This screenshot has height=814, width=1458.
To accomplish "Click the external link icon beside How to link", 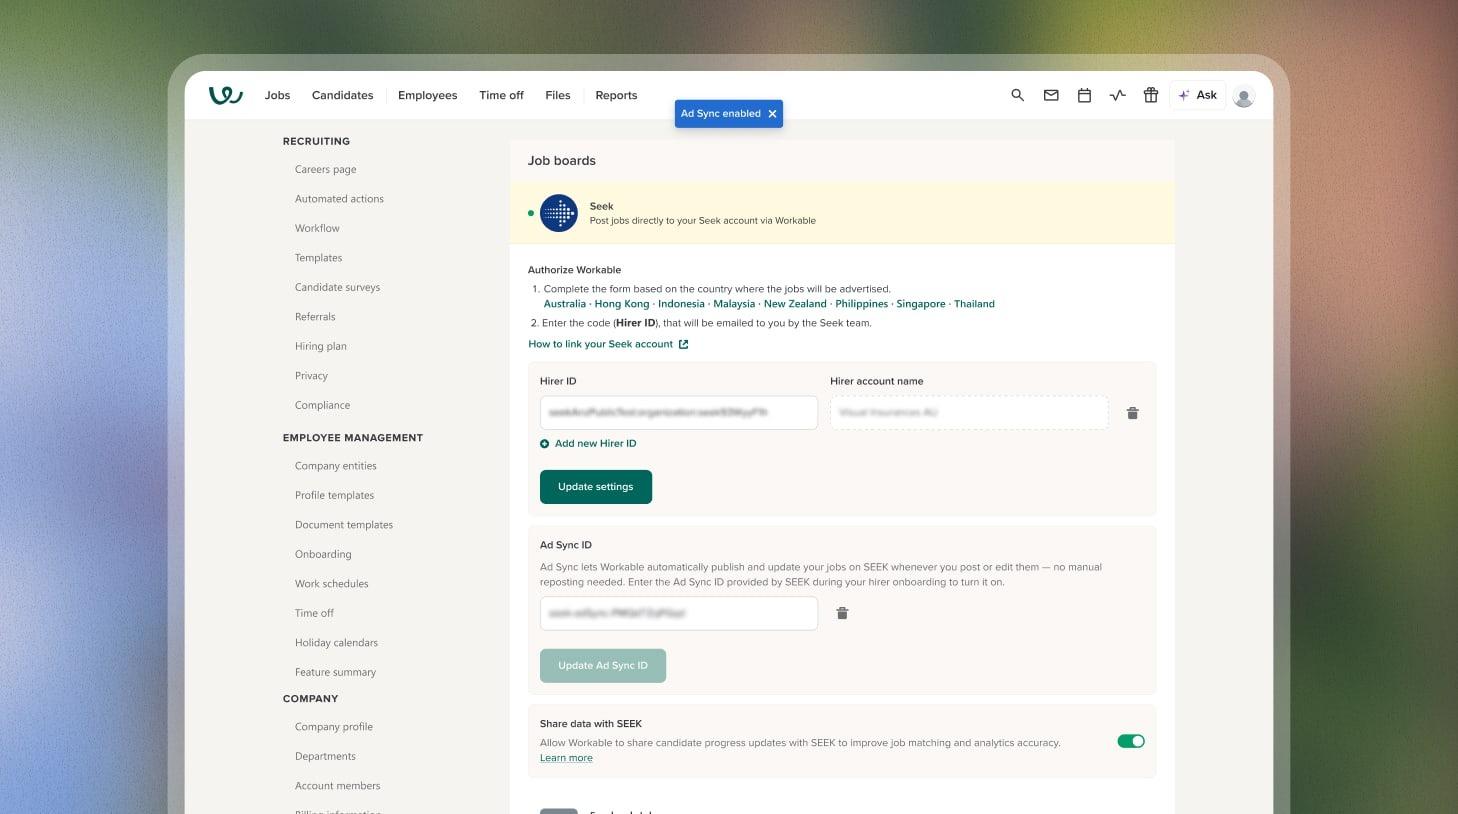I will point(684,344).
